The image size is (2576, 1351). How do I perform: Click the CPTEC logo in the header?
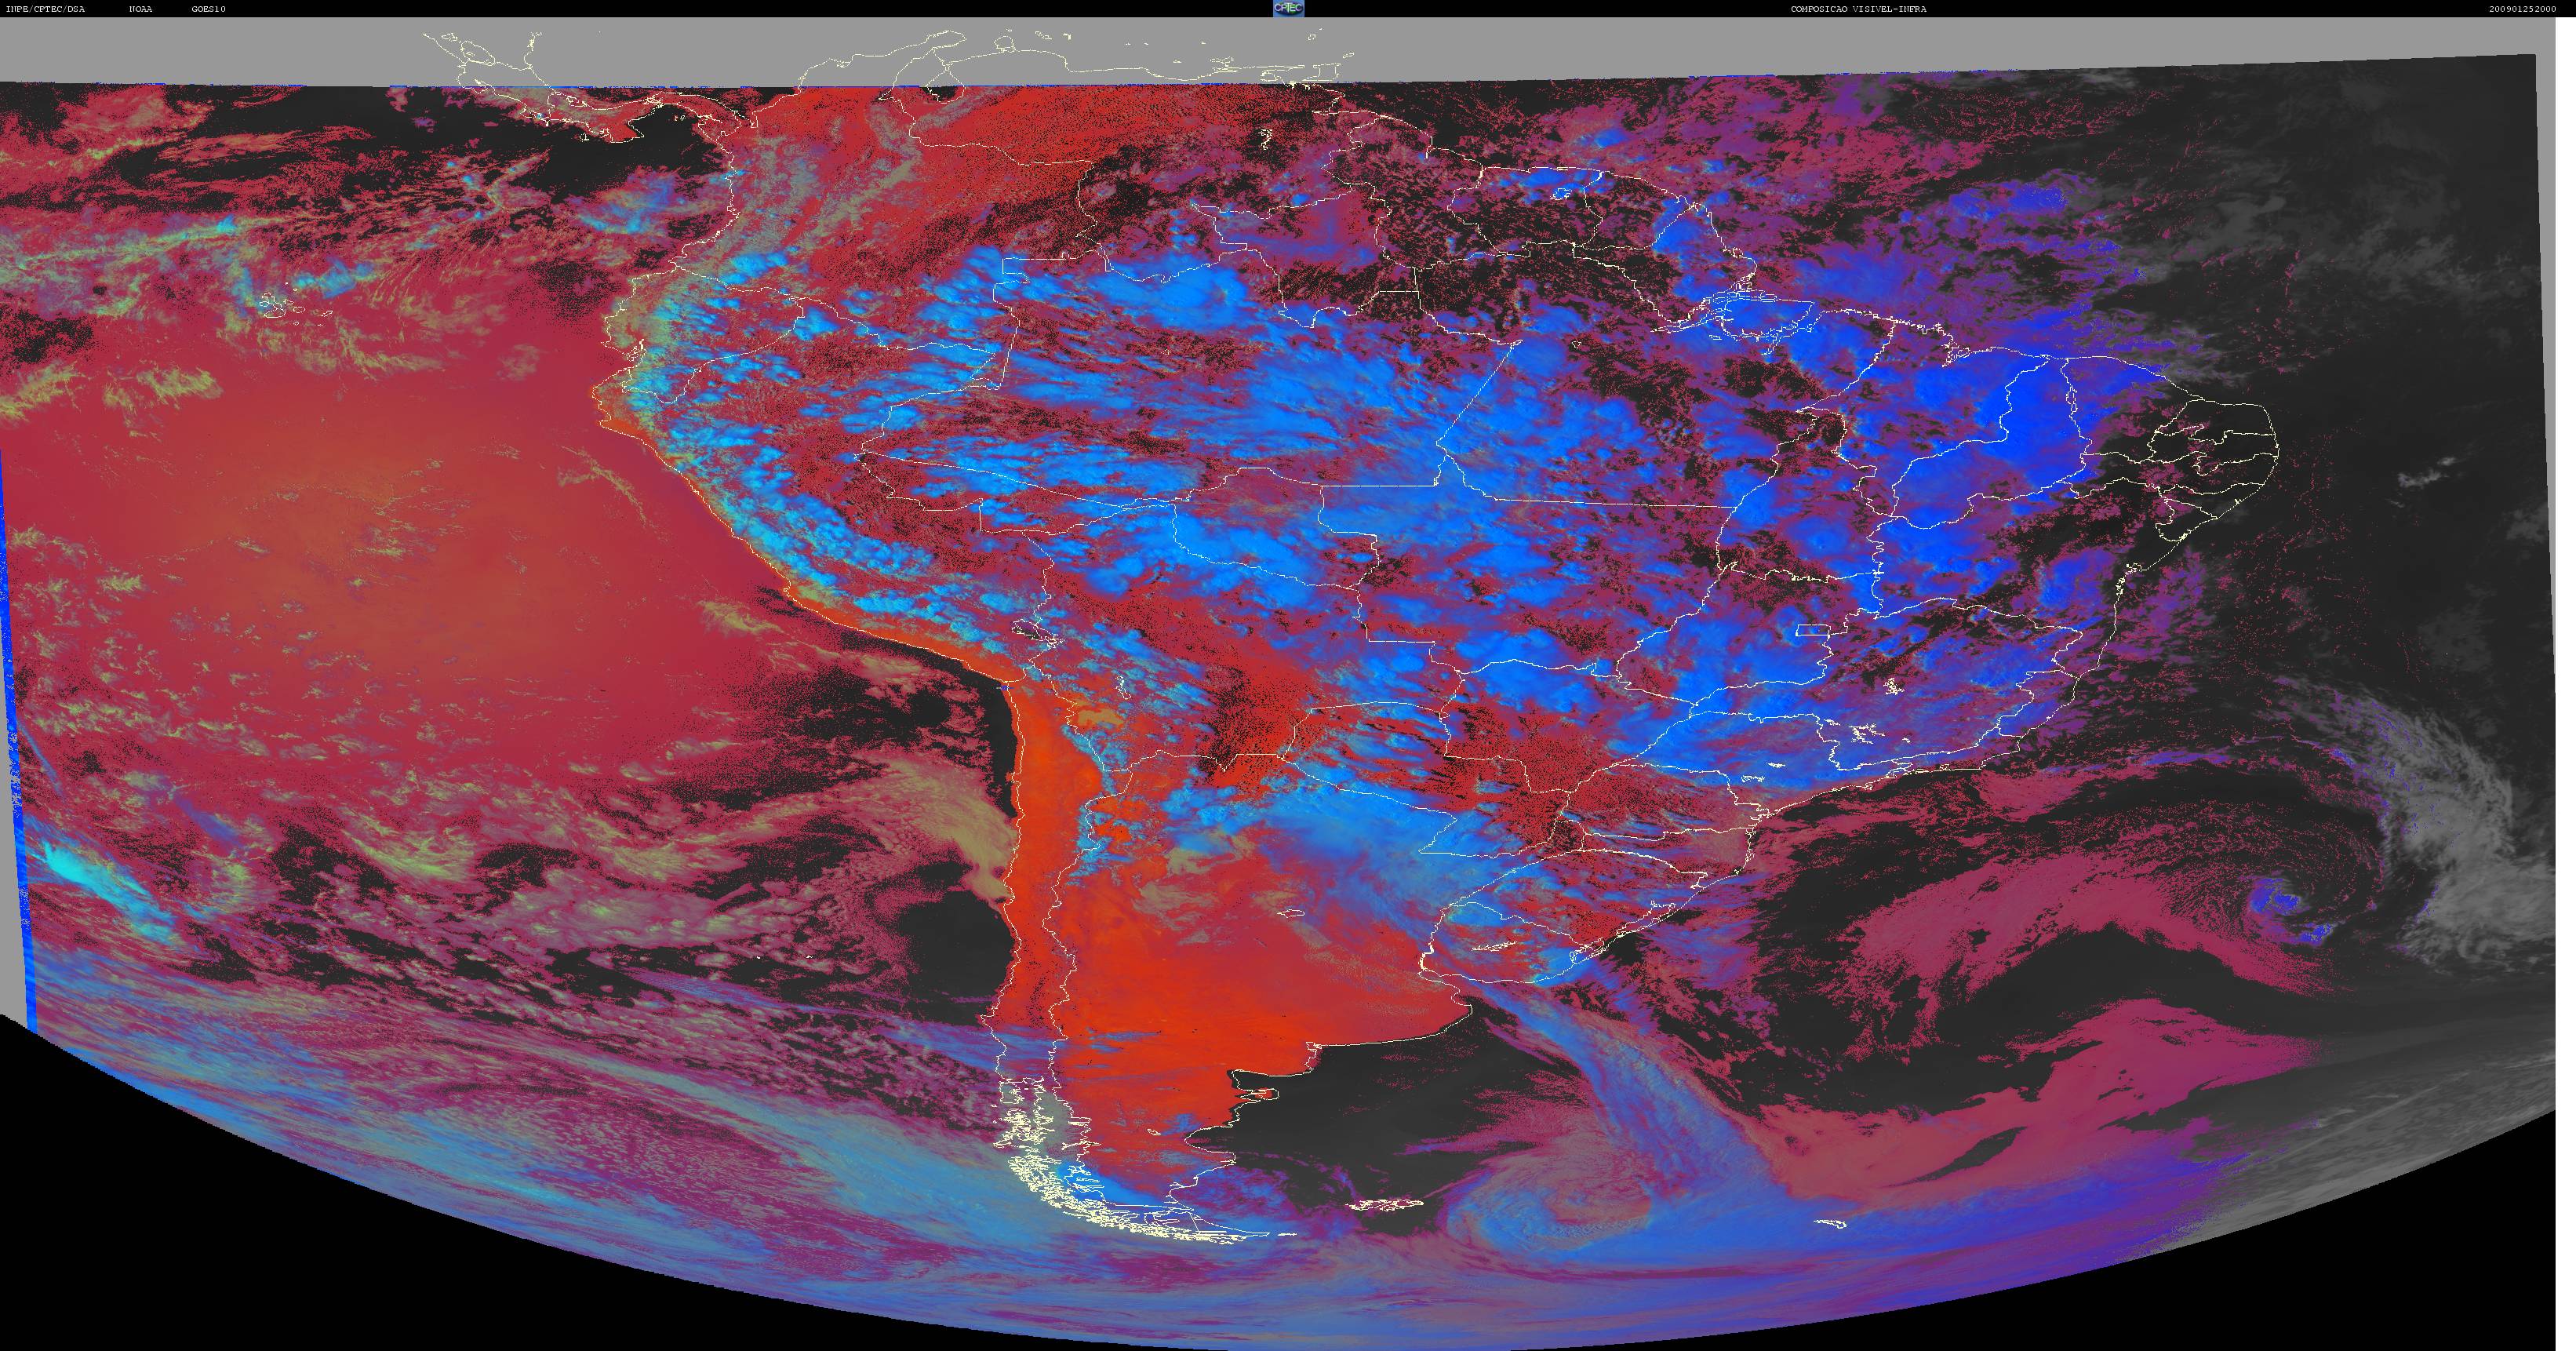(1288, 8)
